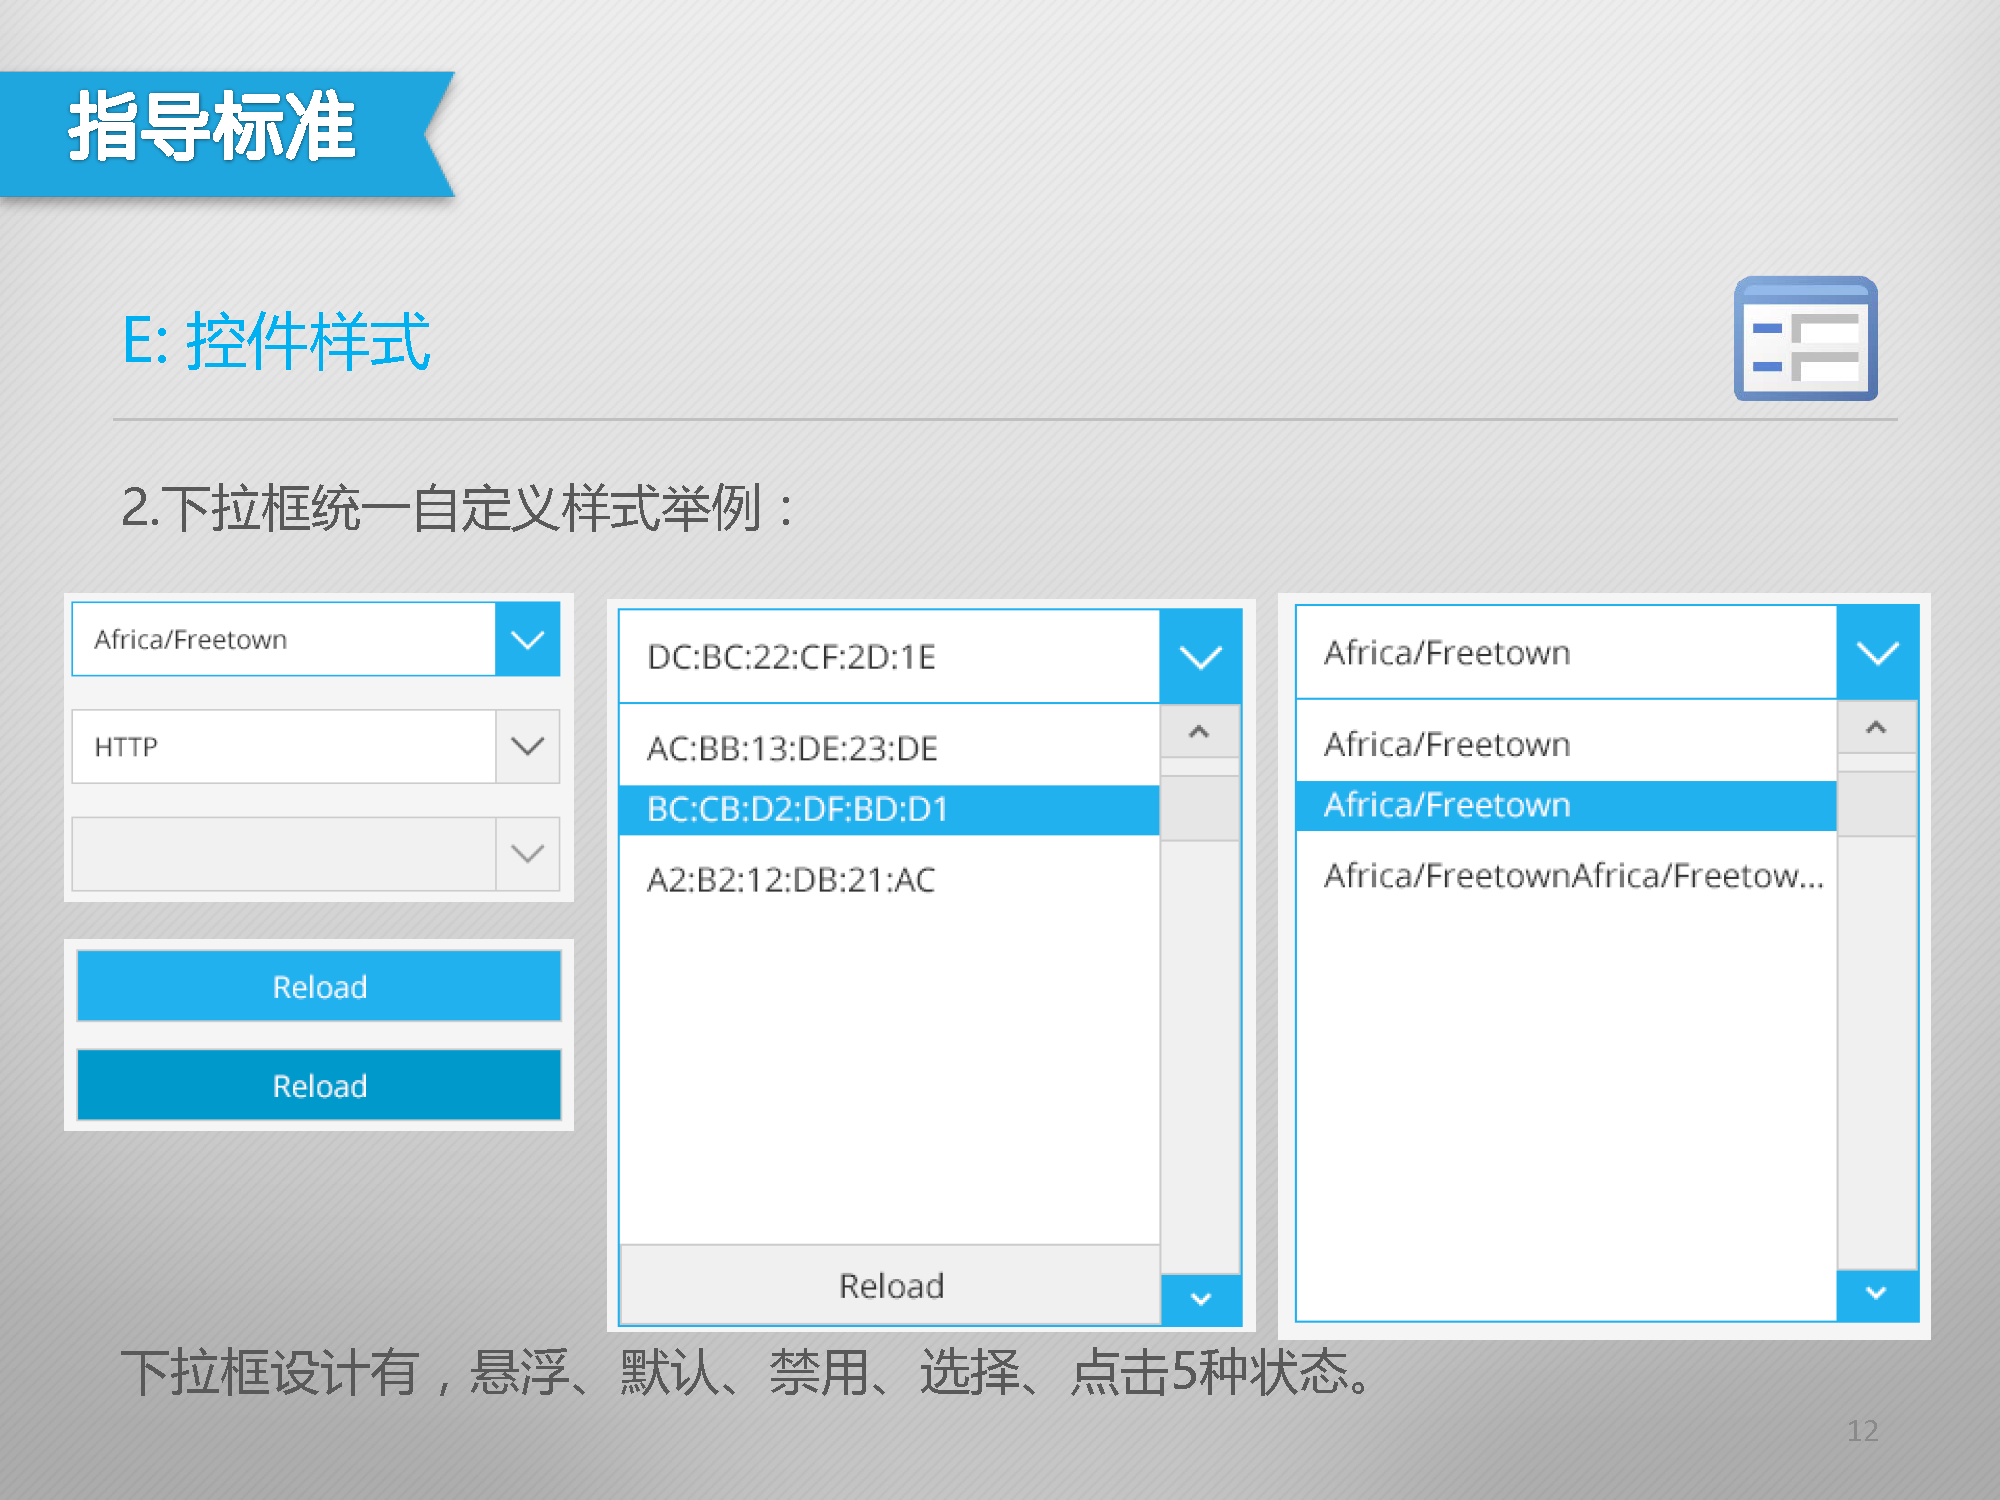This screenshot has width=2000, height=1500.
Task: Collapse the DC:BC:22:CF:2D:1E dropdown arrow
Action: click(1200, 657)
